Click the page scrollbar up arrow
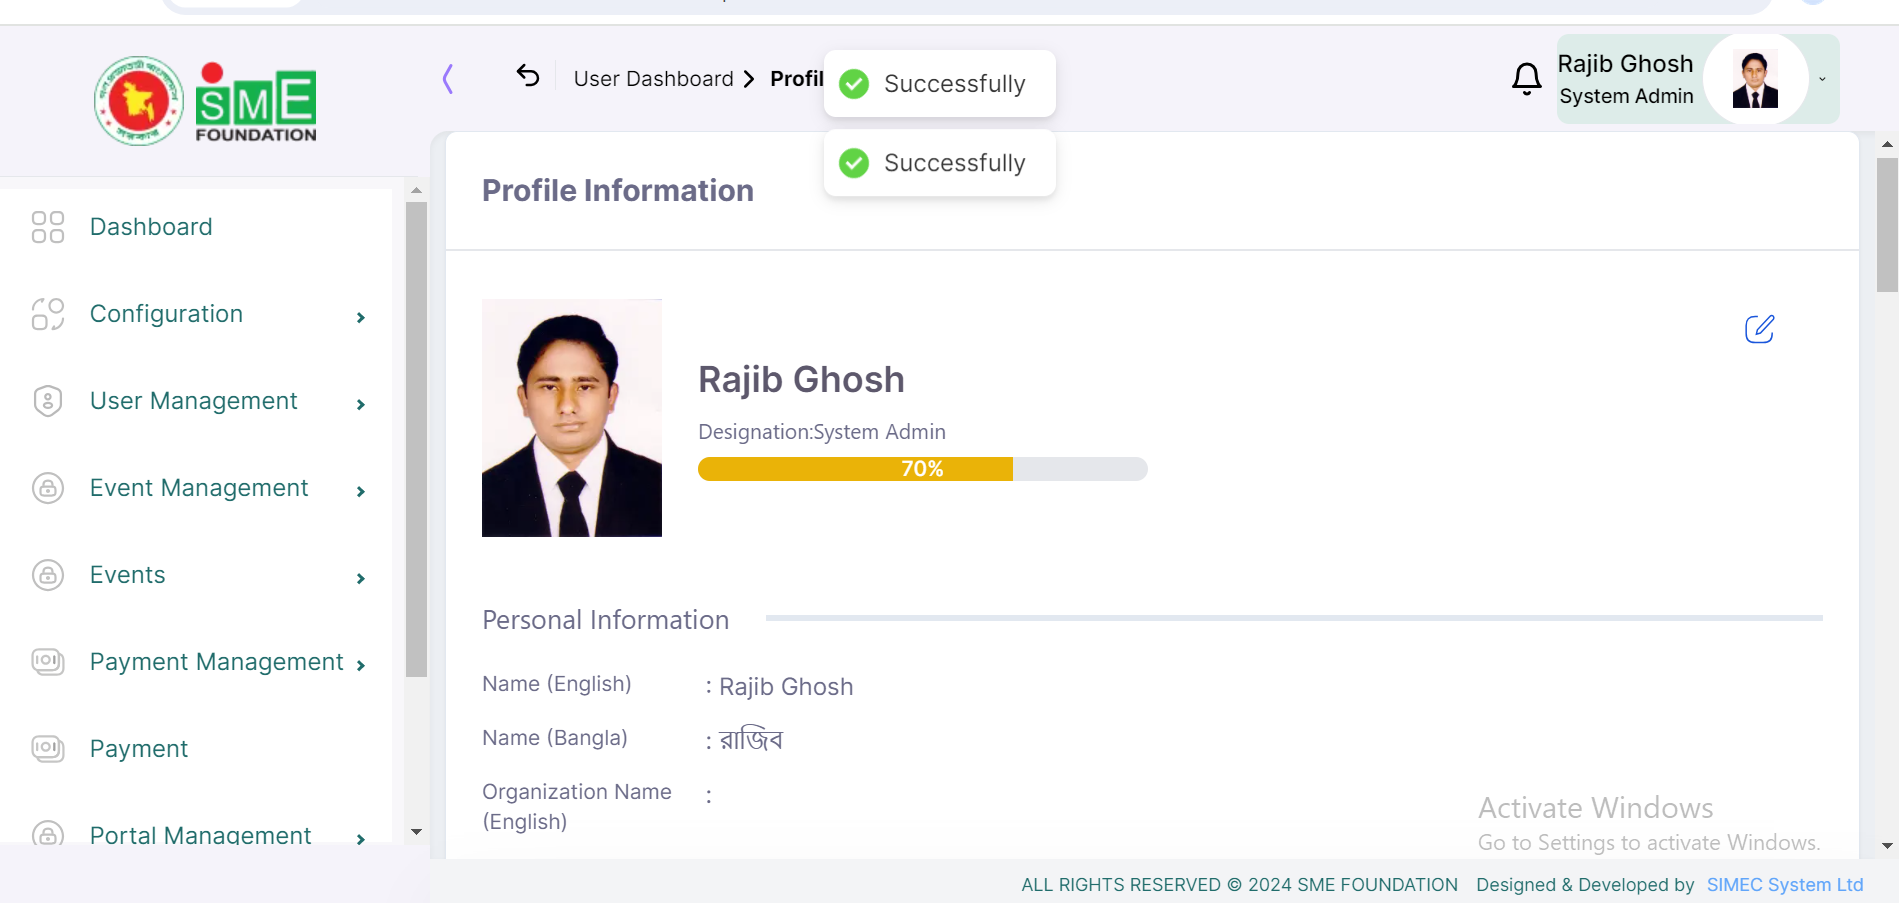 (1887, 145)
